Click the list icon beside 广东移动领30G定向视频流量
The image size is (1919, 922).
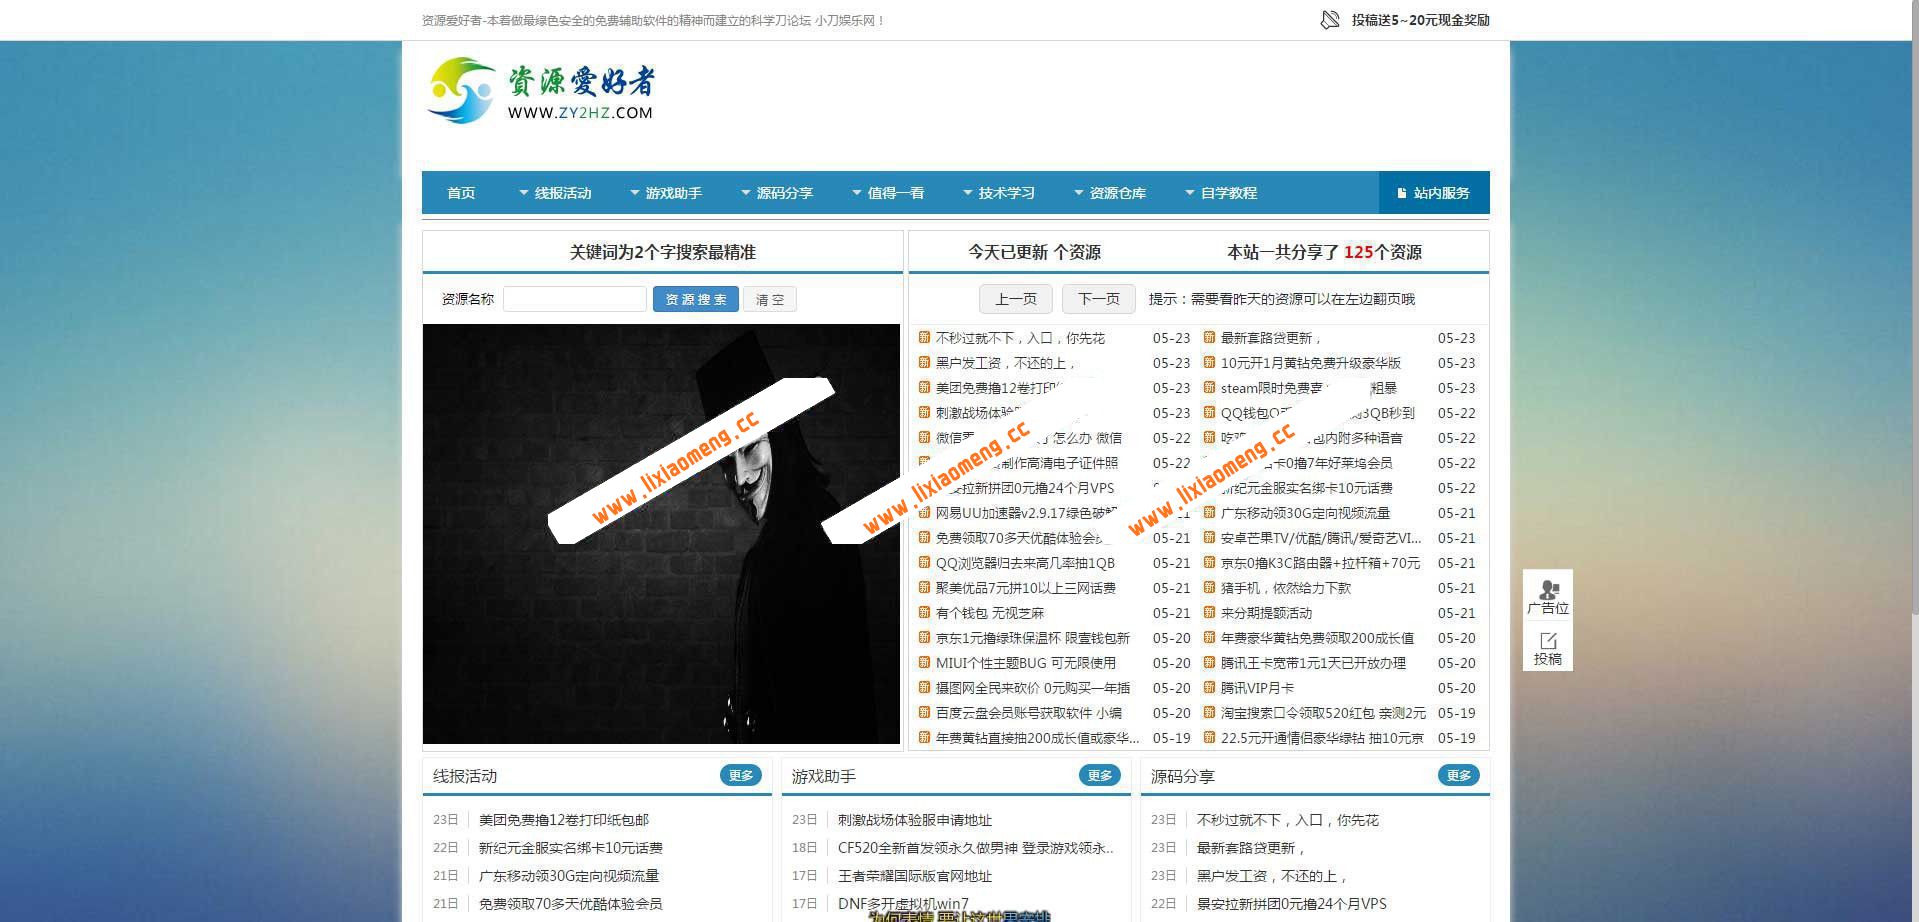[1209, 512]
